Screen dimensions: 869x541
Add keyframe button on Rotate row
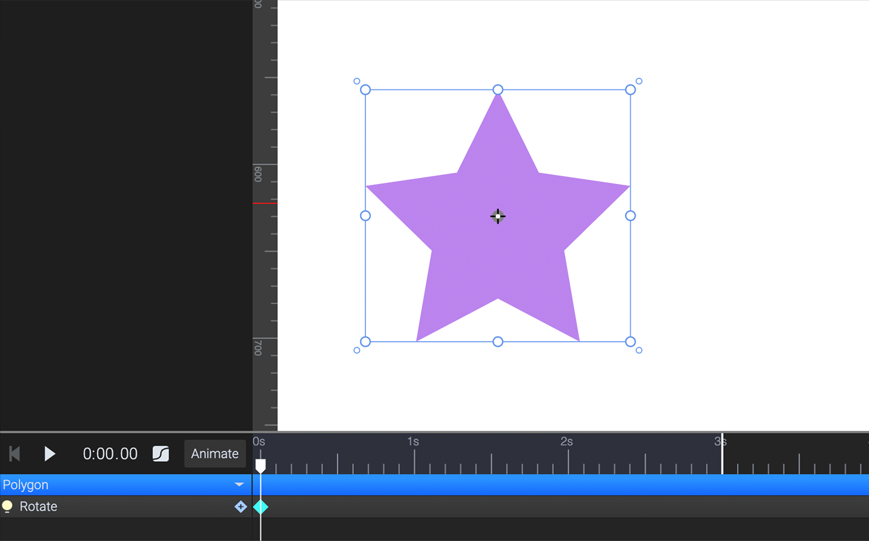pos(241,506)
